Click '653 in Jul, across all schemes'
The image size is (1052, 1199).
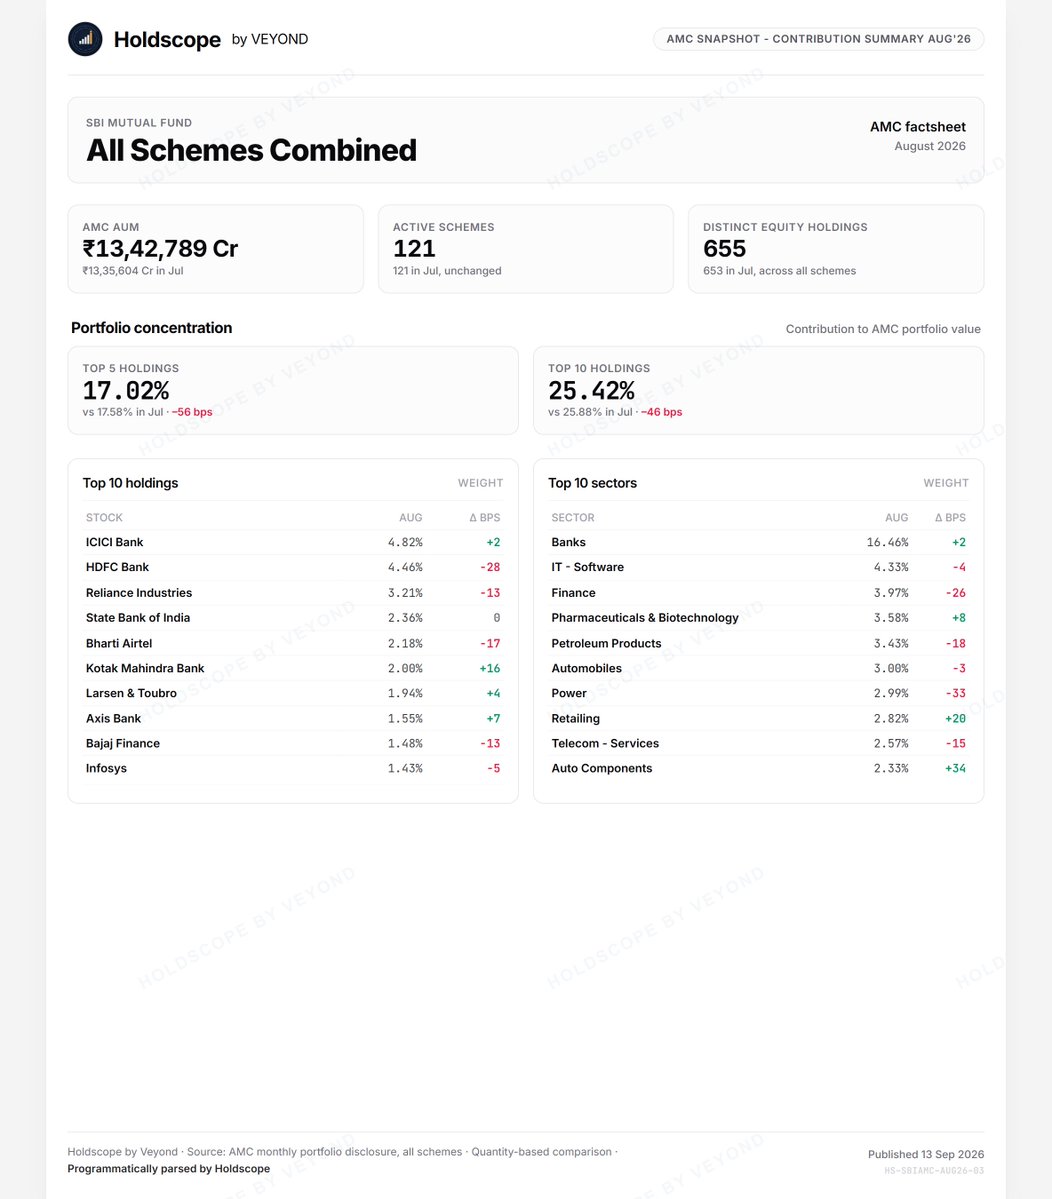click(779, 271)
